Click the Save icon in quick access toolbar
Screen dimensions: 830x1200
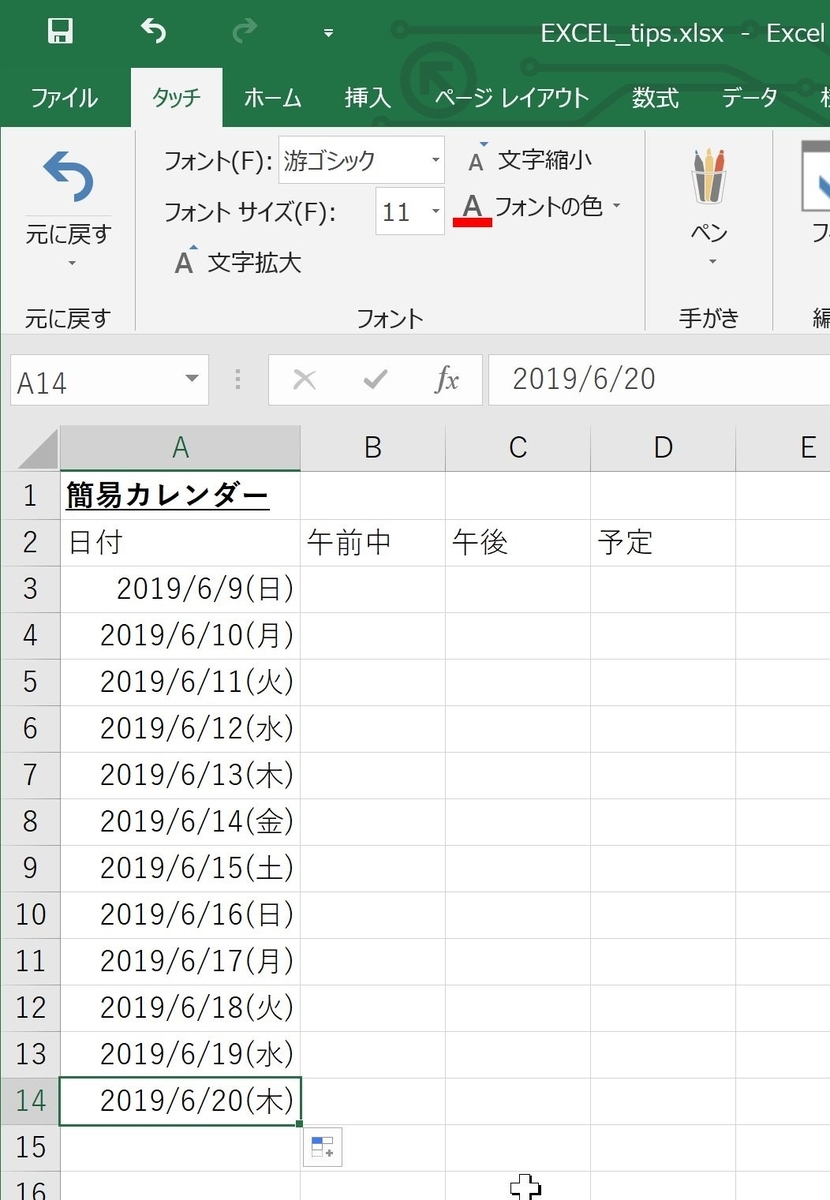[61, 31]
